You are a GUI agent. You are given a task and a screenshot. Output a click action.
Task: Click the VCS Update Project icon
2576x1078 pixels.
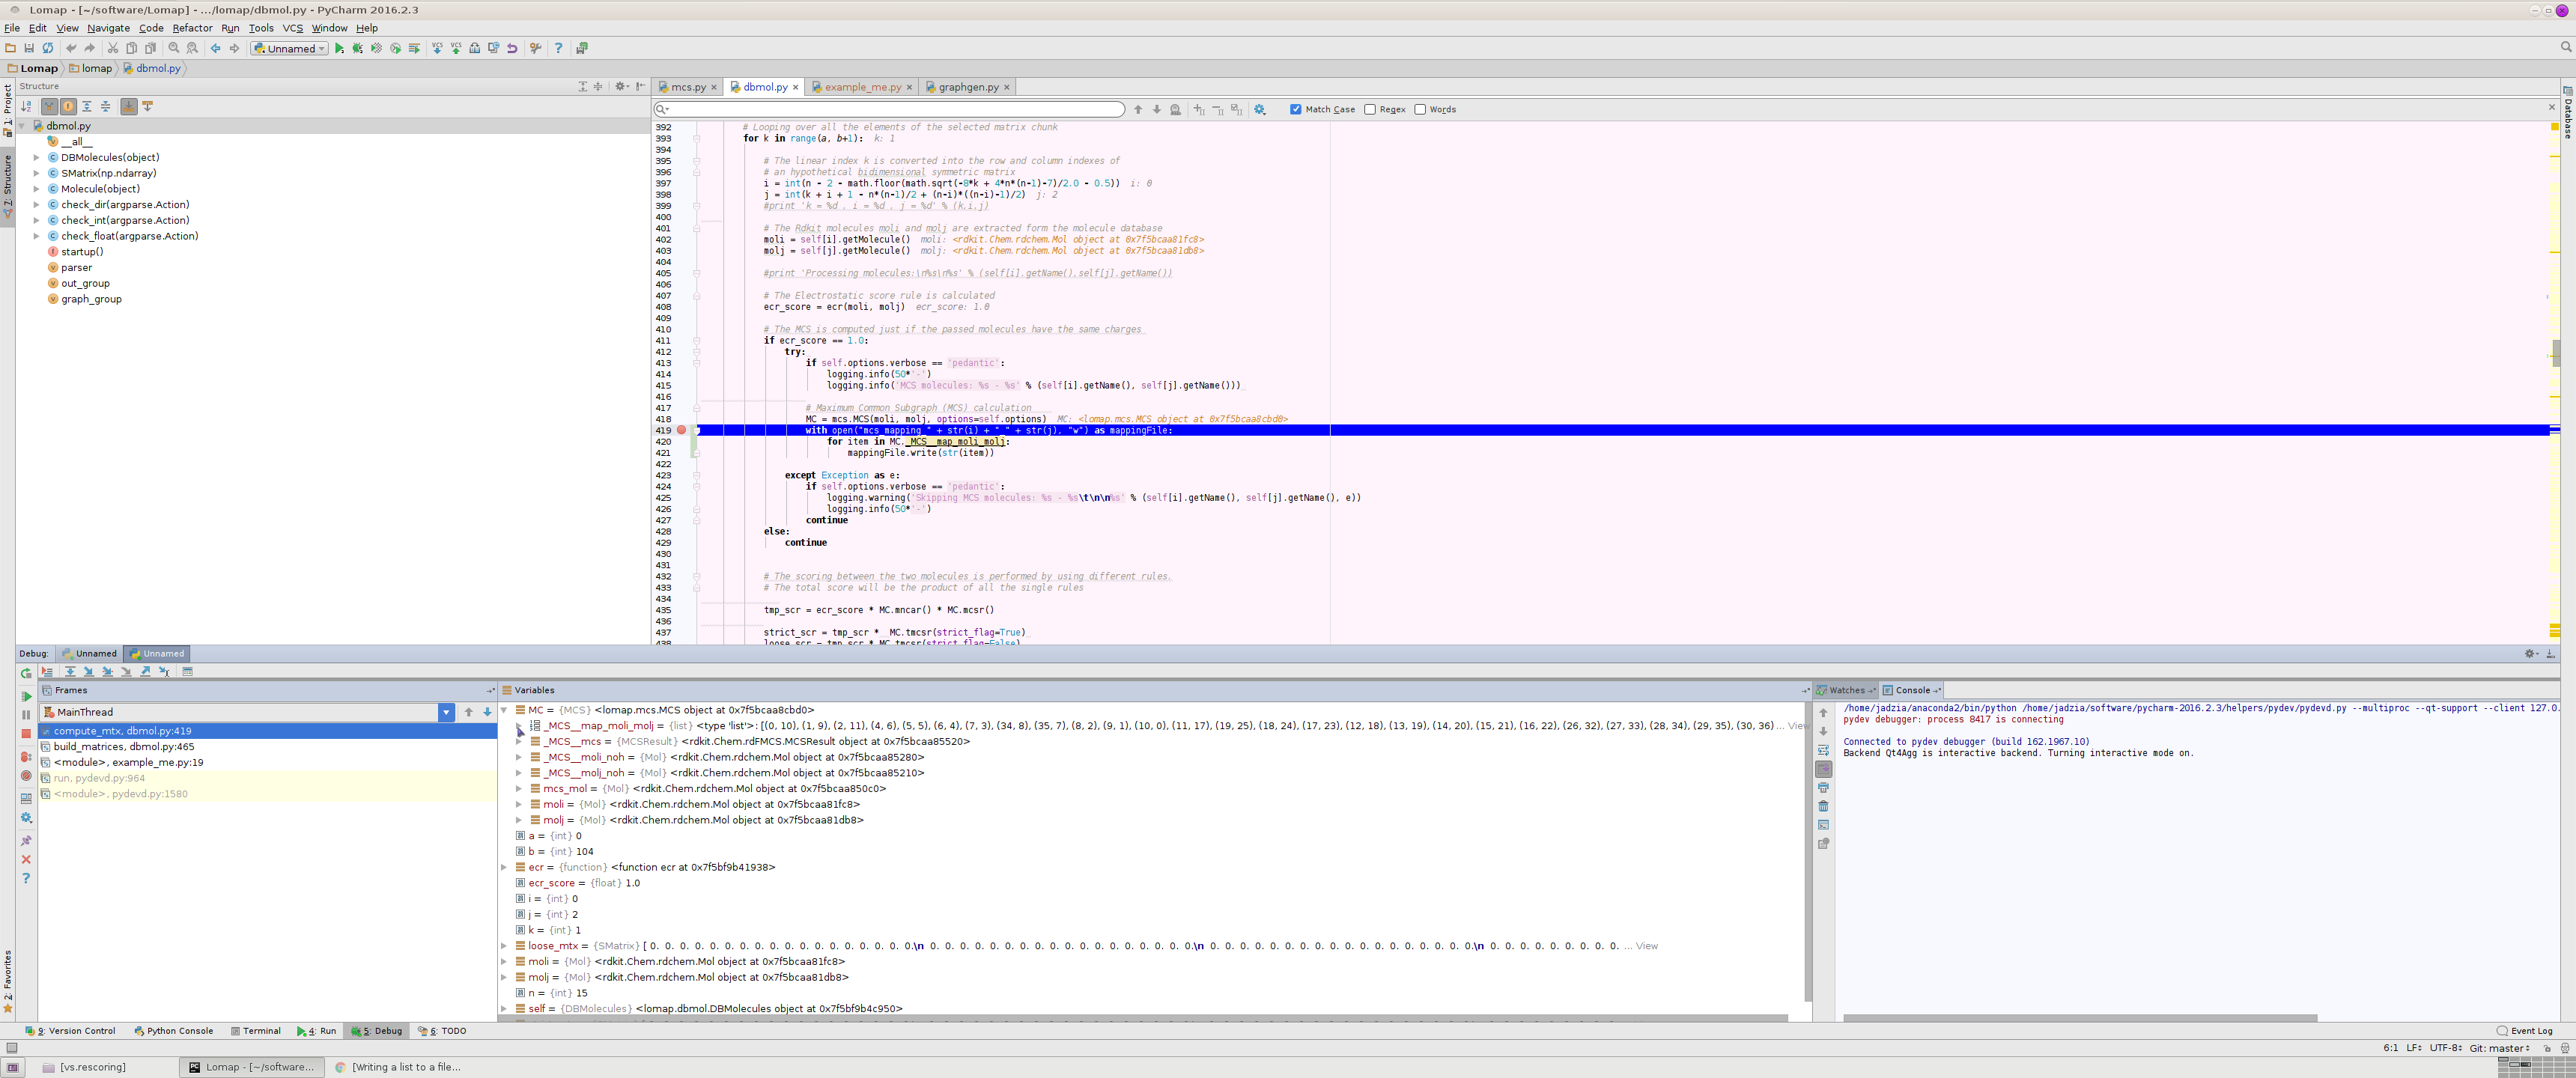click(437, 48)
